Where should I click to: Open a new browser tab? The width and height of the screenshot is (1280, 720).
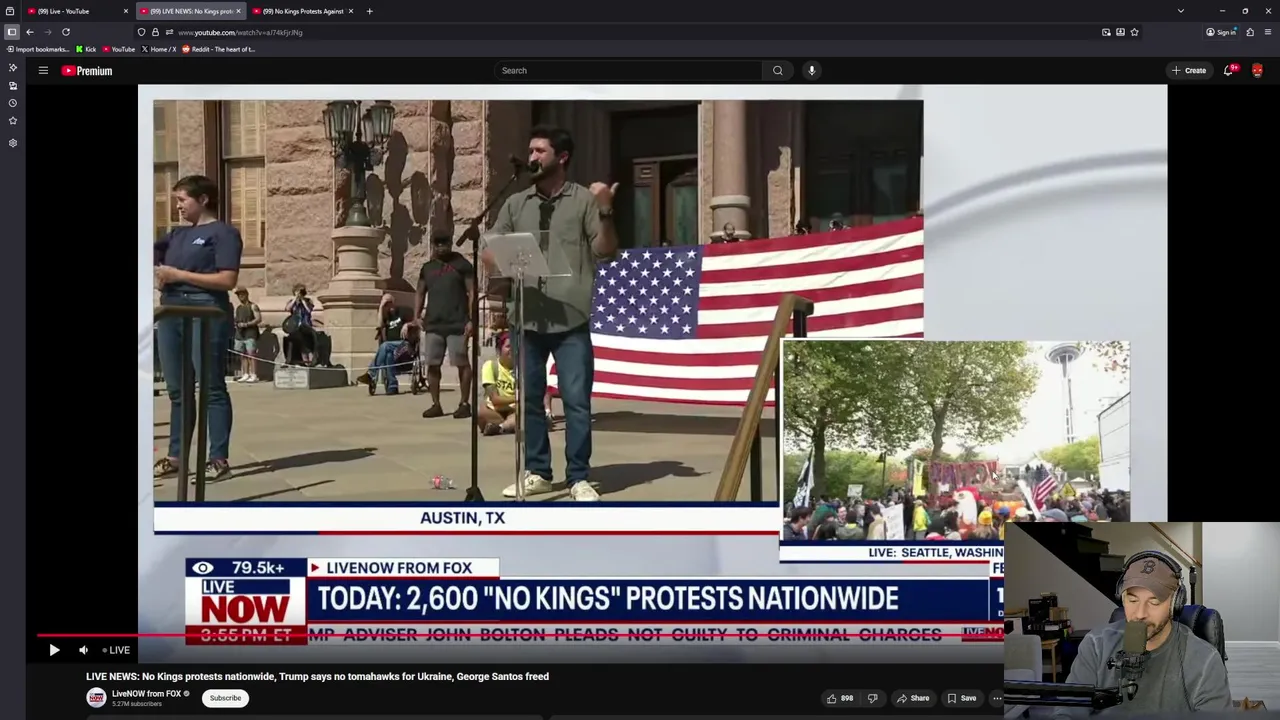pos(369,11)
